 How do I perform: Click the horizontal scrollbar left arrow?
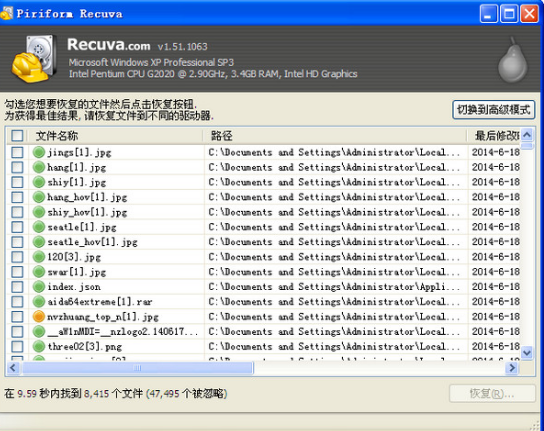(13, 367)
